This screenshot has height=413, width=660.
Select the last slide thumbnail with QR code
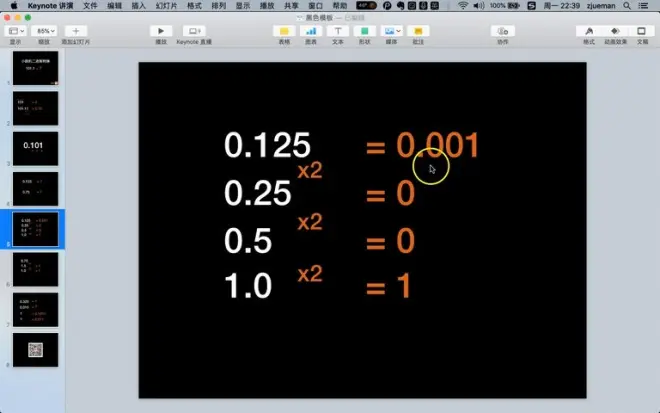(35, 350)
